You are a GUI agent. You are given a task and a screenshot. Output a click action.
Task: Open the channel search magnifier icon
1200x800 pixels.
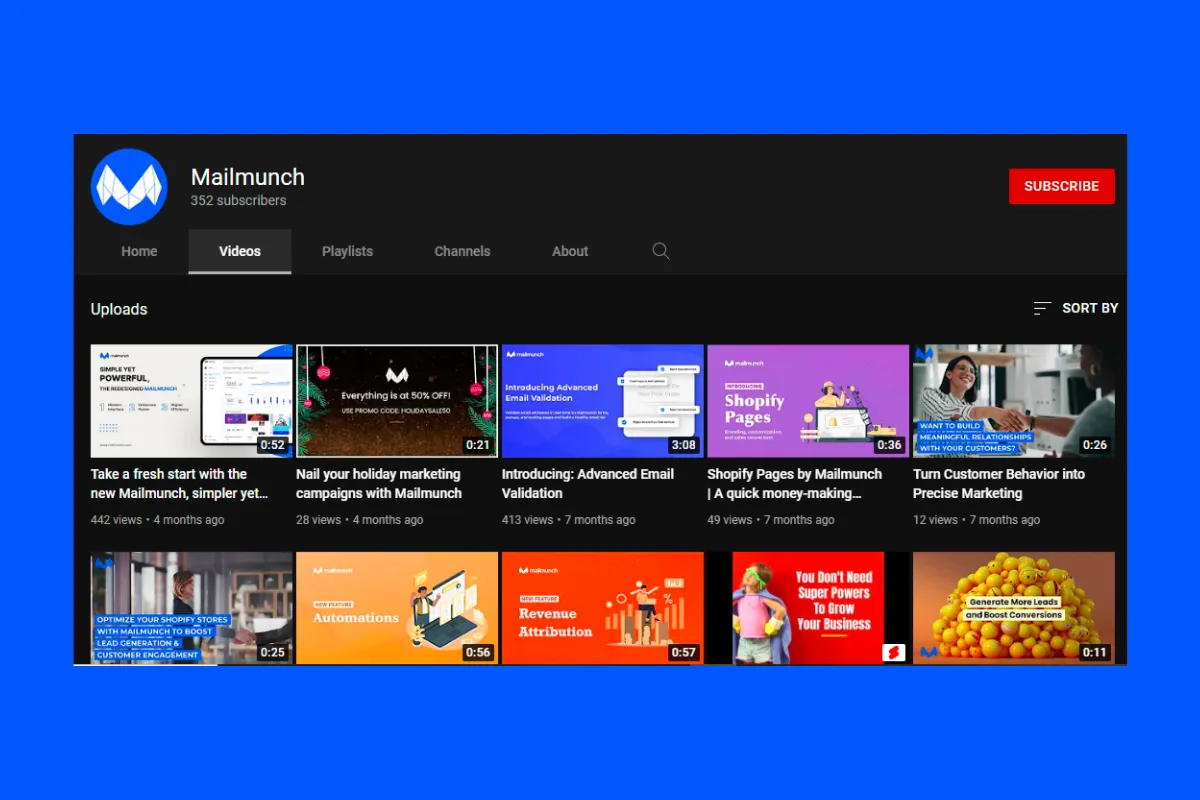pos(661,251)
